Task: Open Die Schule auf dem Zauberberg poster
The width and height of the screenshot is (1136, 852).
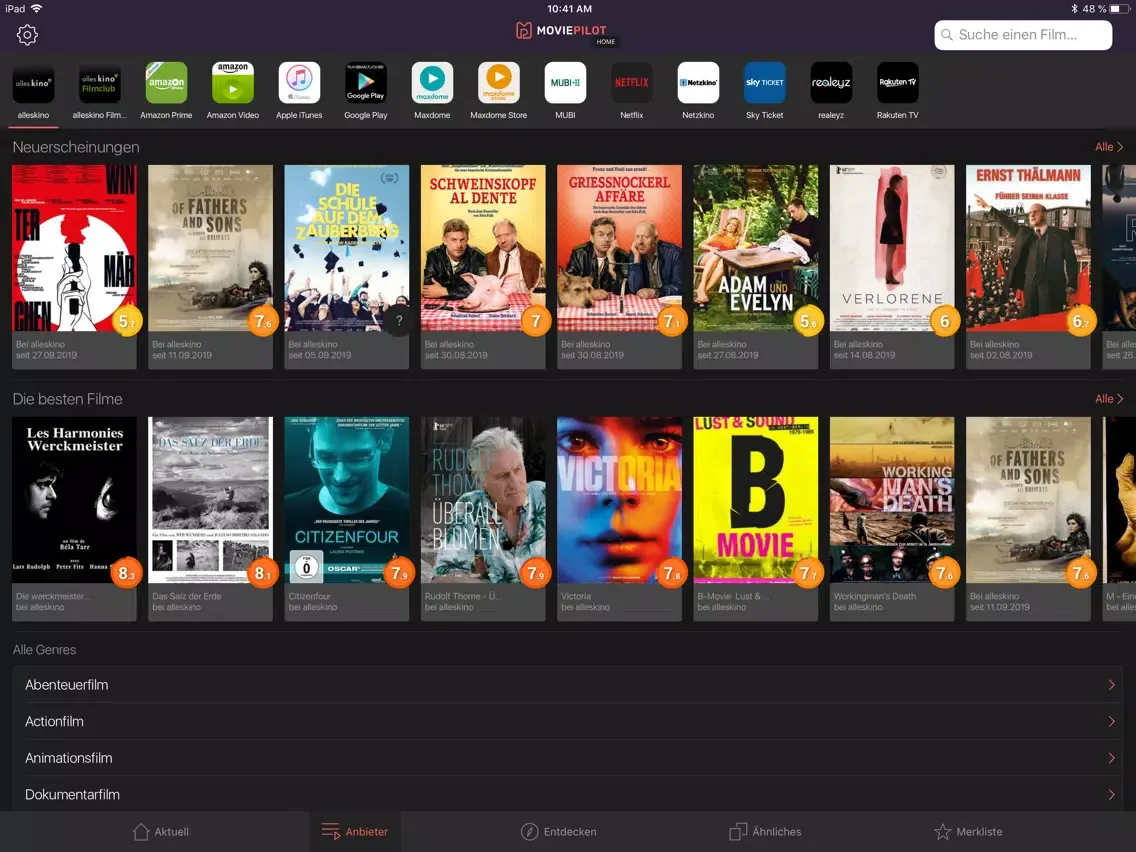Action: pos(346,248)
